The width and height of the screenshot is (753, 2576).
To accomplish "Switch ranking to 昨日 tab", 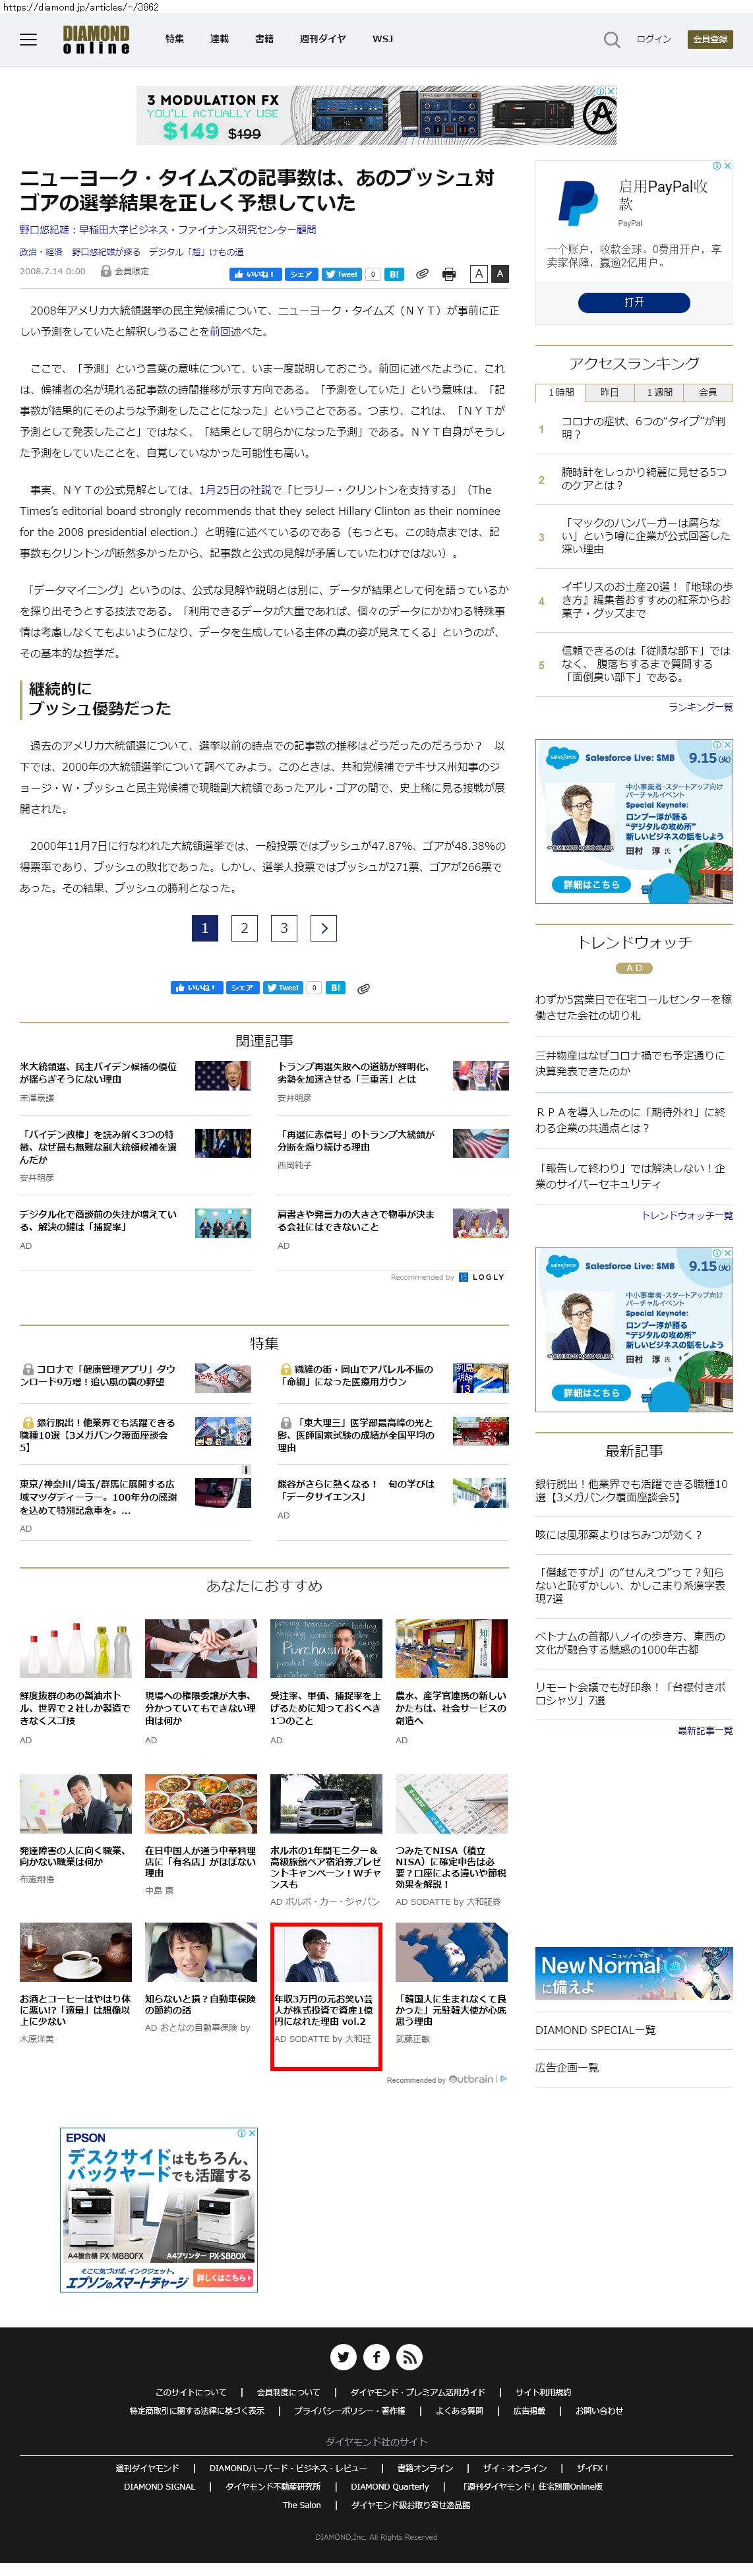I will 609,392.
